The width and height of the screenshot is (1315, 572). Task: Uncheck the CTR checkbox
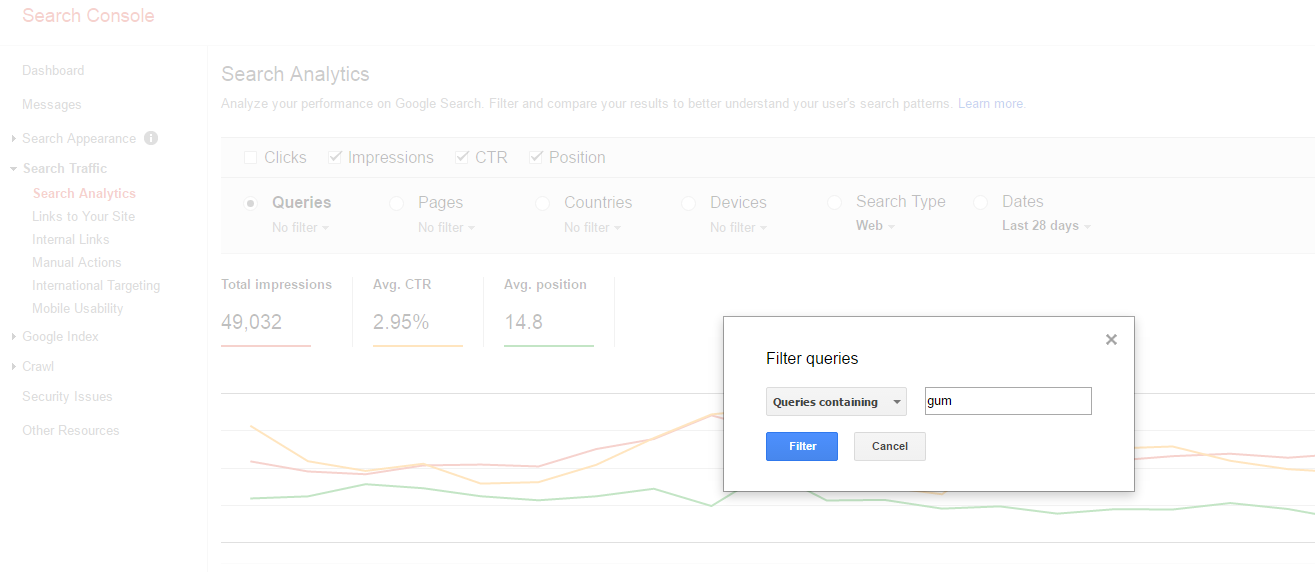pyautogui.click(x=462, y=157)
